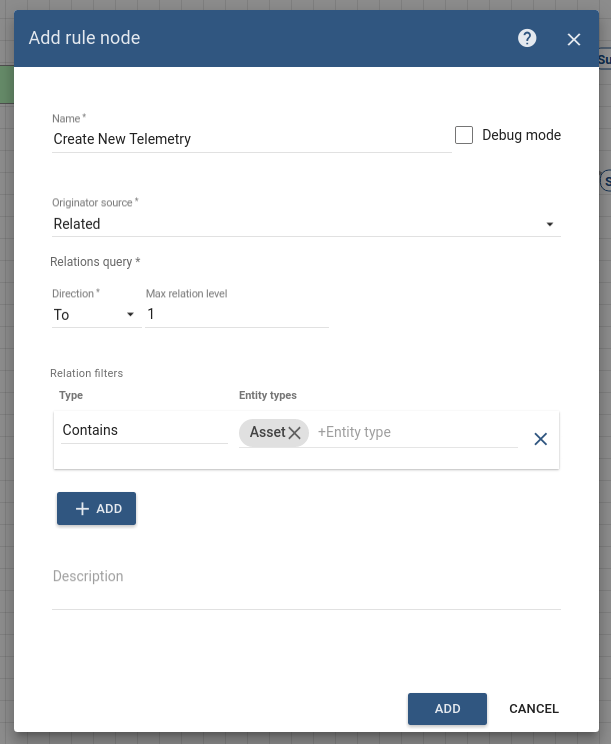Click the Add rule node dialog title
This screenshot has height=744, width=611.
point(85,38)
